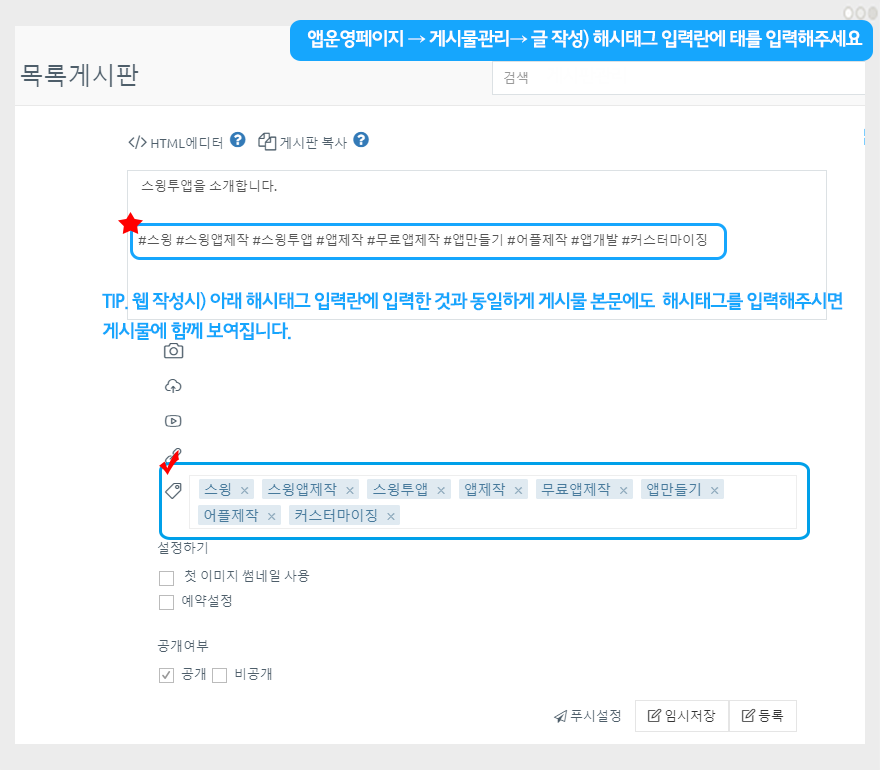This screenshot has width=880, height=770.
Task: Remove the 무료앱제작 tag with its x
Action: 624,490
